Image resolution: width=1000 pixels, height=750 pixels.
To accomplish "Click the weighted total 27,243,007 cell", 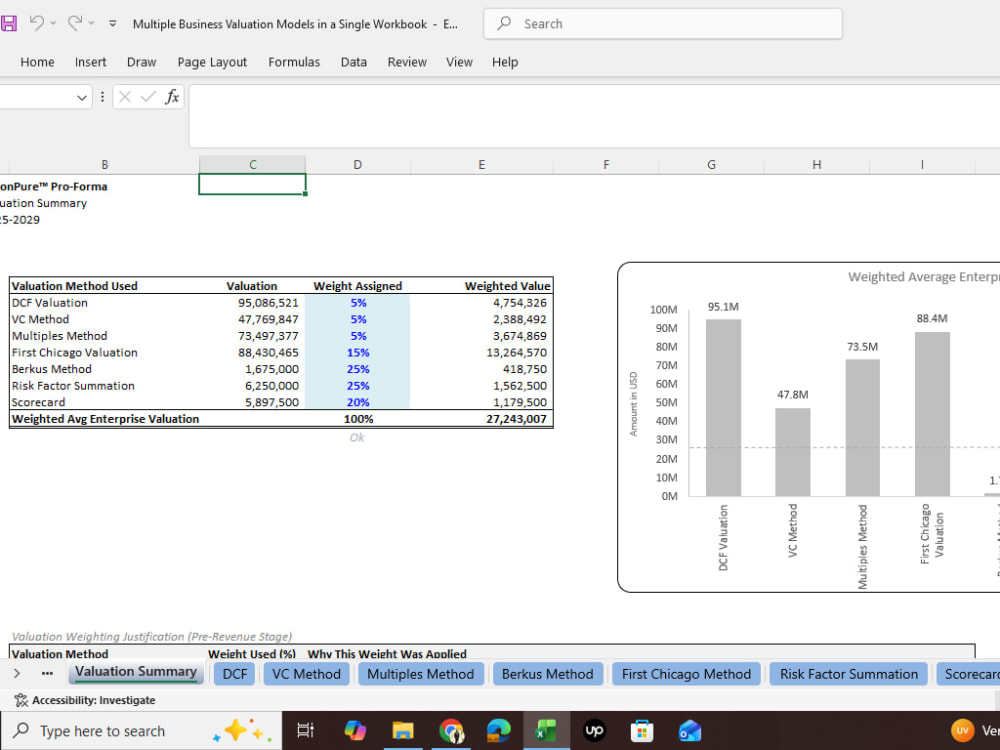I will pyautogui.click(x=516, y=419).
